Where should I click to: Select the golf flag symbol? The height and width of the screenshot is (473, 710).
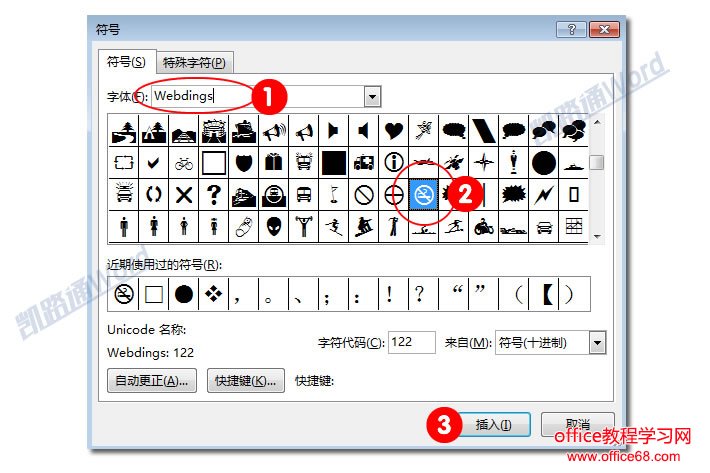pos(334,195)
